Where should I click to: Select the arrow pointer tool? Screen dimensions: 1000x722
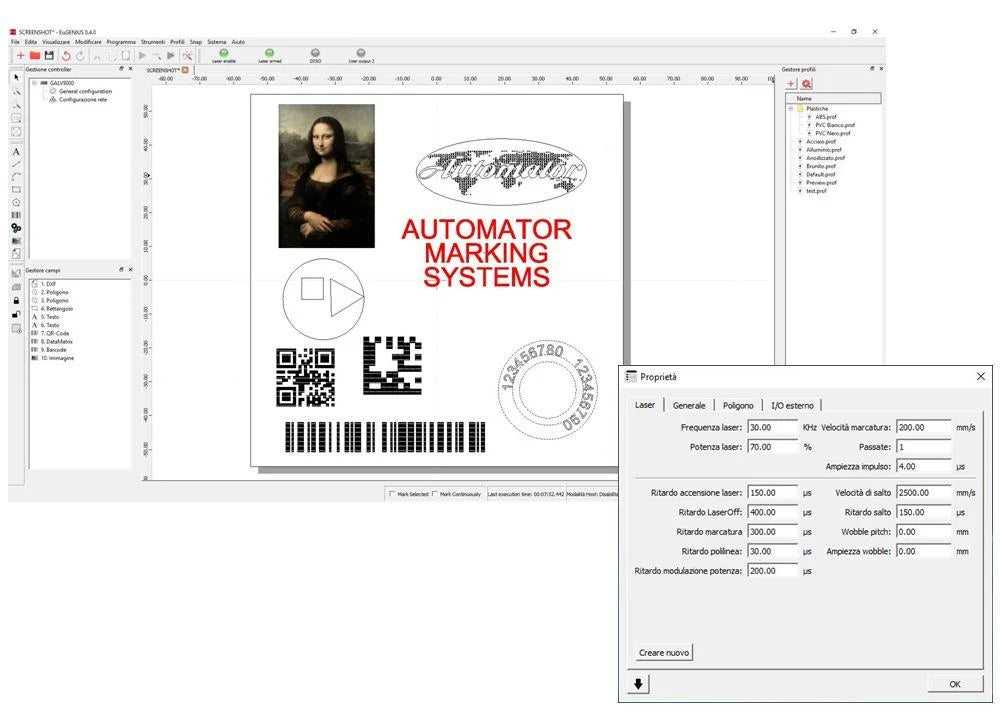tap(17, 78)
